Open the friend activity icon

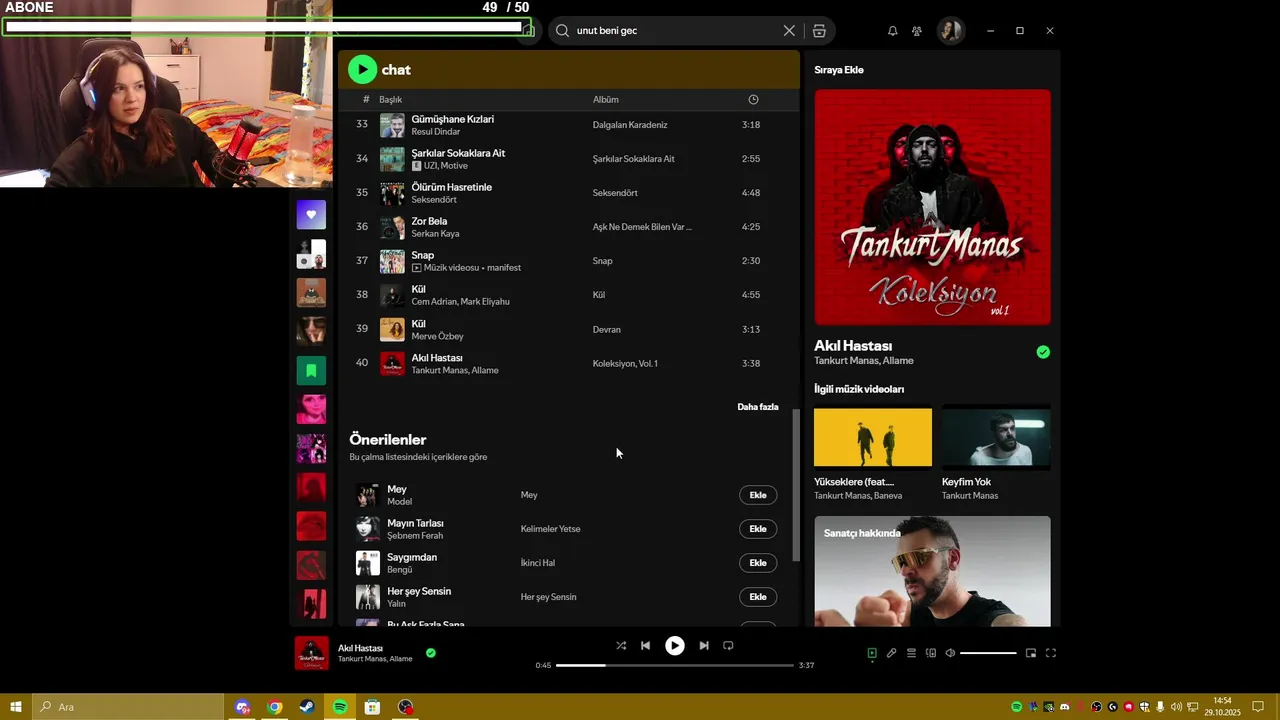pos(916,31)
